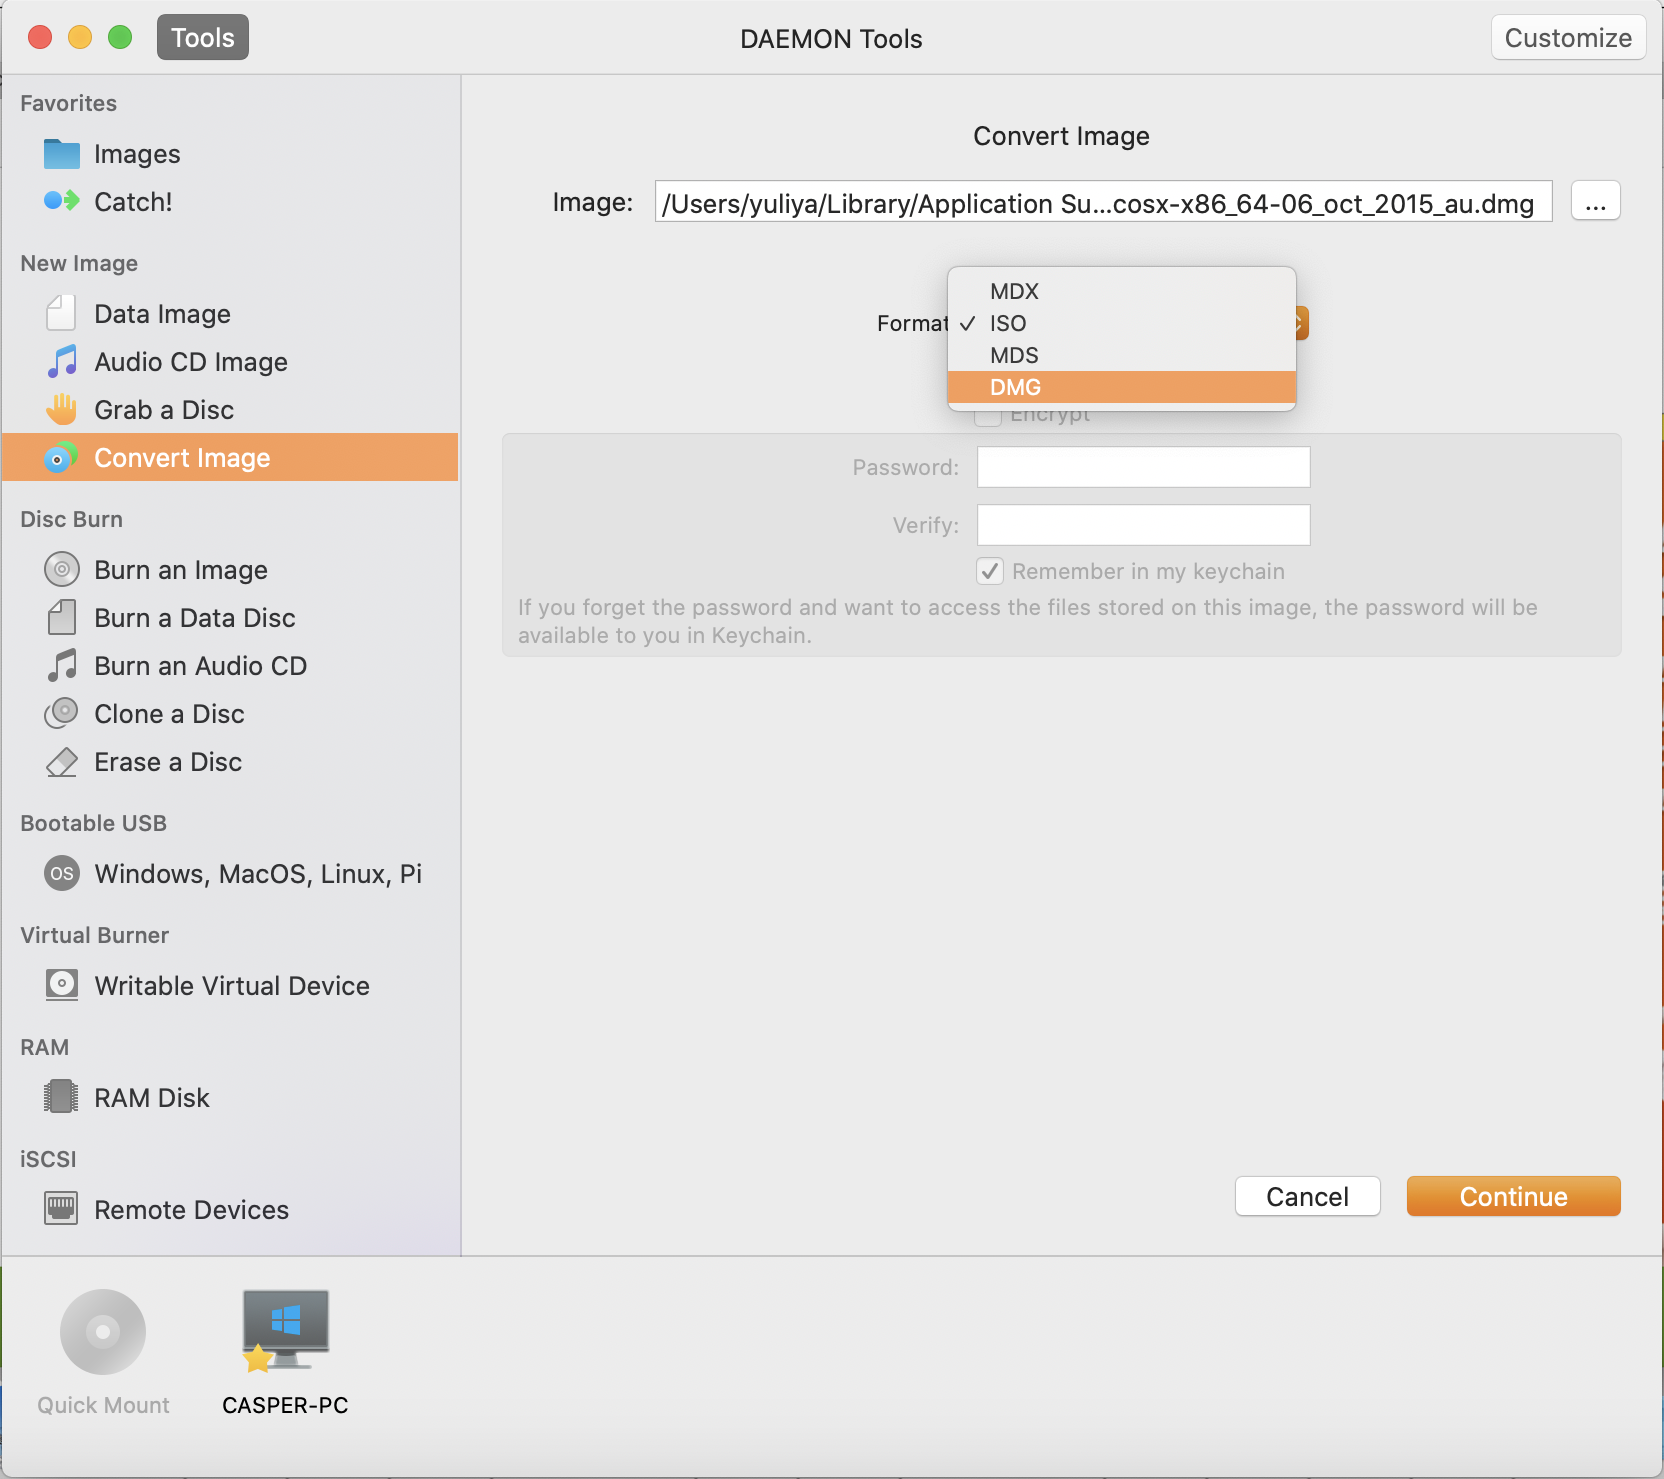This screenshot has width=1664, height=1479.
Task: Select Windows, MacOS, Linux, Pi label
Action: 258,874
